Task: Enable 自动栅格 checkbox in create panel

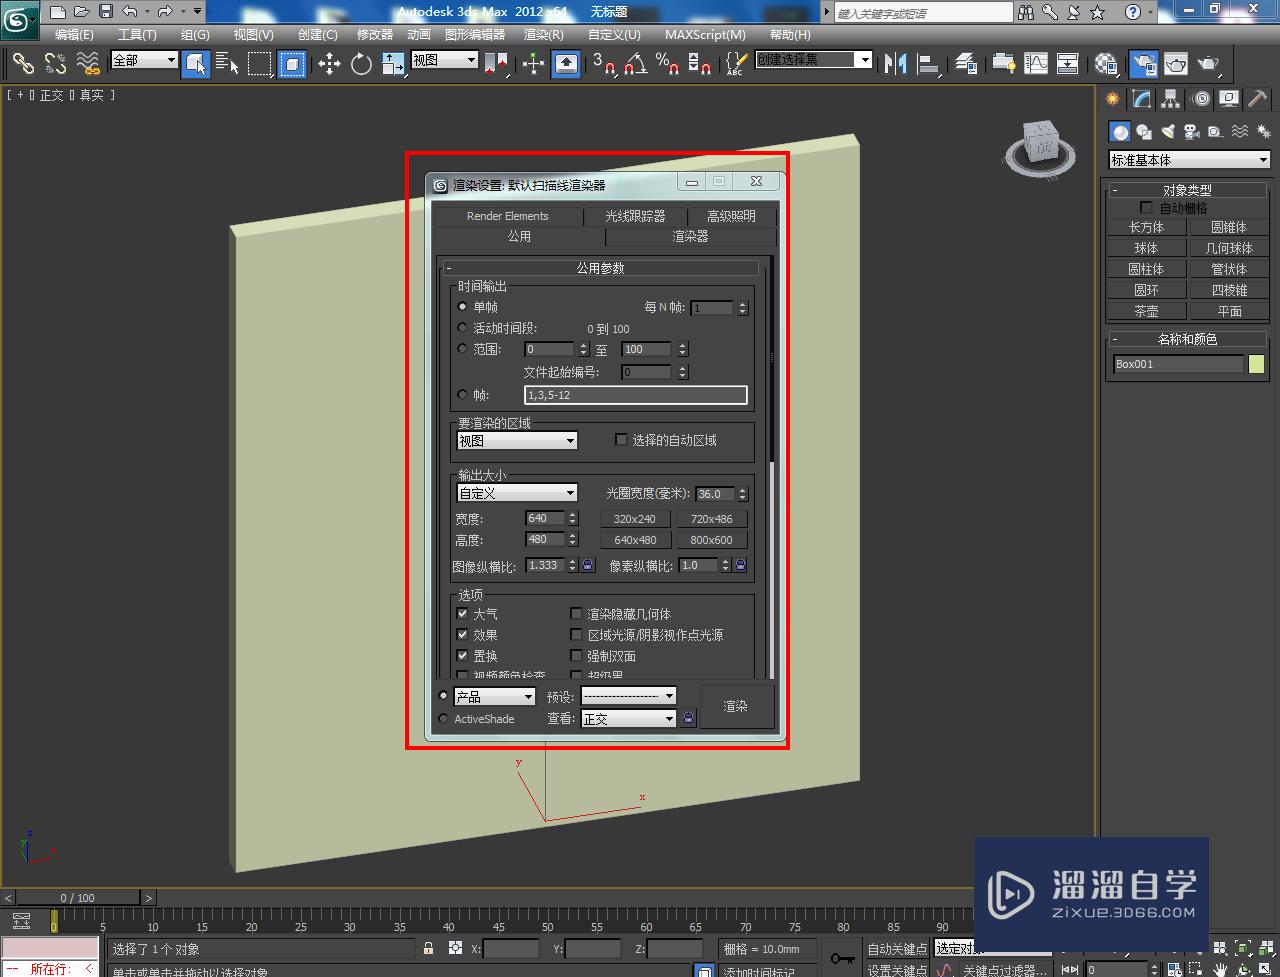Action: 1147,208
